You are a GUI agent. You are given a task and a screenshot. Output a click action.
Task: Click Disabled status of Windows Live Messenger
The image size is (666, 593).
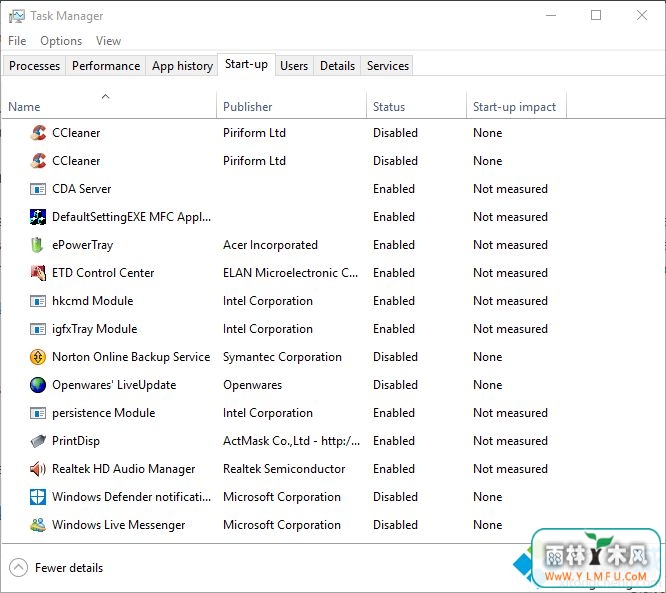pyautogui.click(x=395, y=525)
